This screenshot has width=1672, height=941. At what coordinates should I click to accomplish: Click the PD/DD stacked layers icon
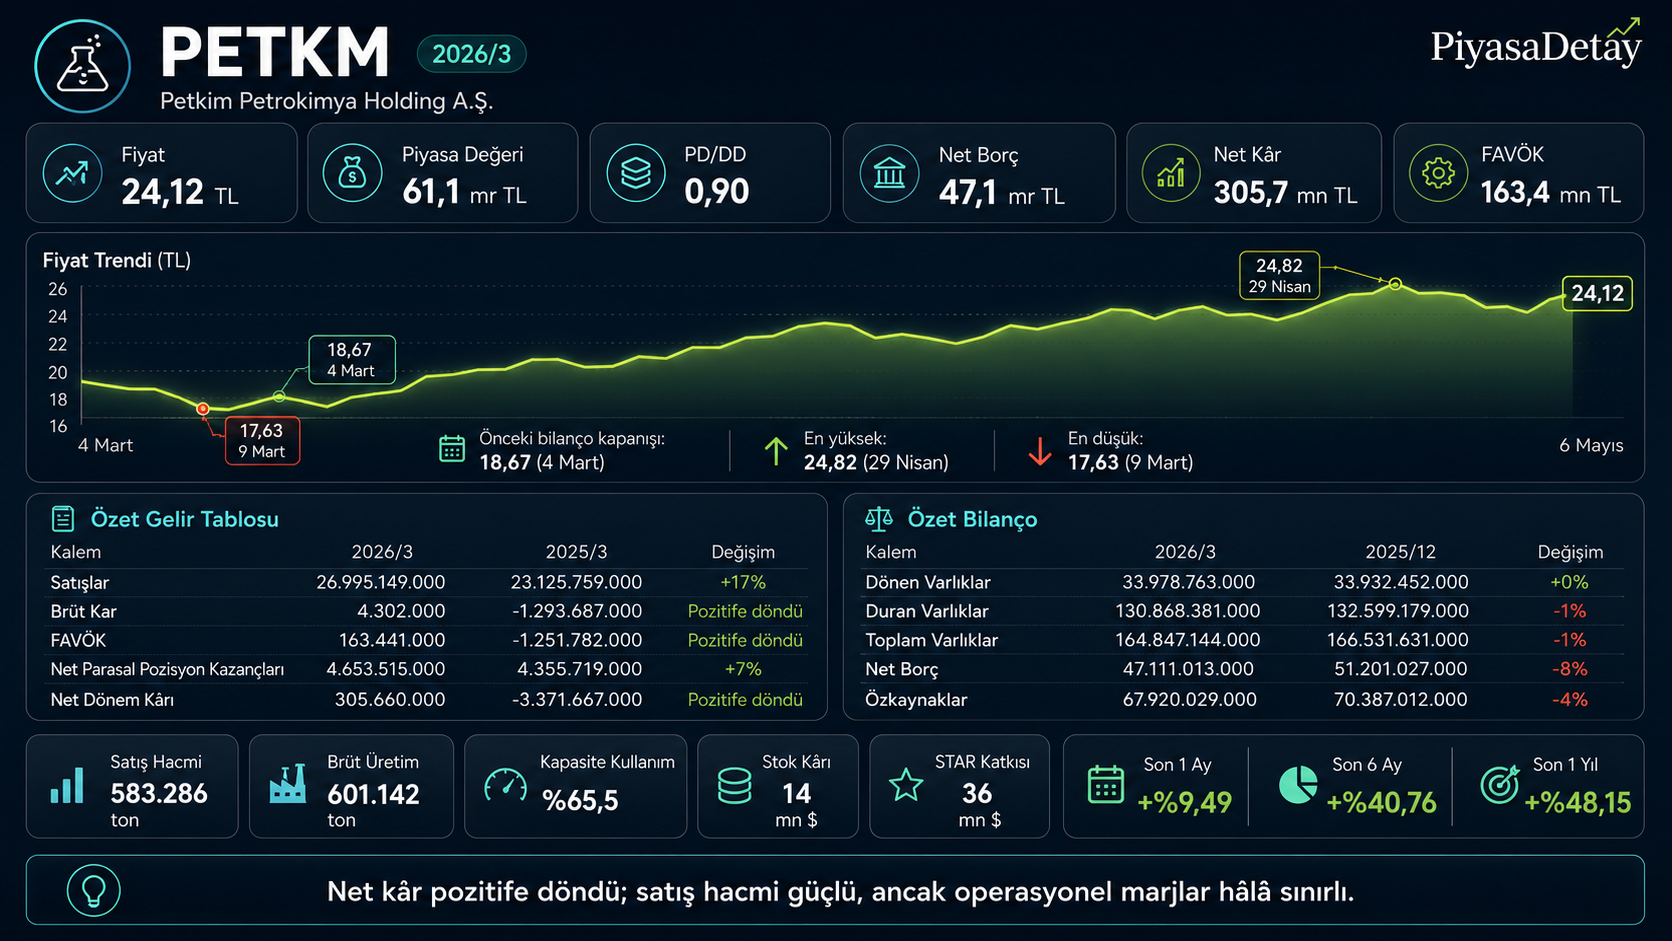point(636,173)
